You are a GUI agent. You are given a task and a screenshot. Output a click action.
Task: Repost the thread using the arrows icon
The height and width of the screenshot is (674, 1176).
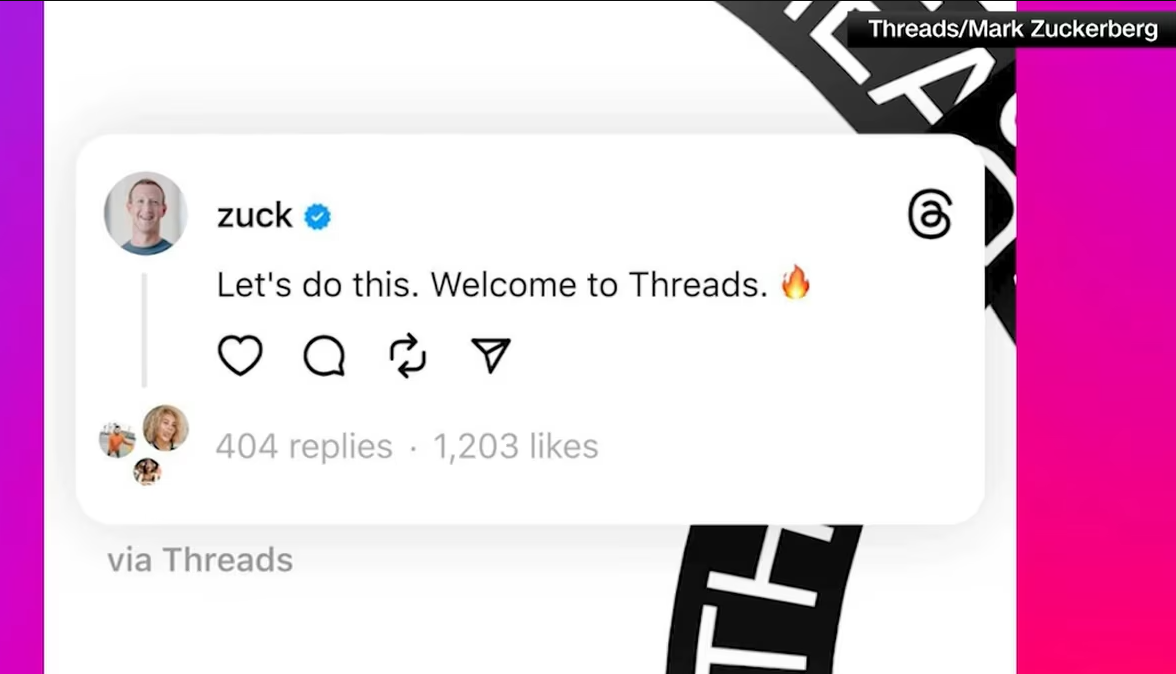(x=407, y=355)
